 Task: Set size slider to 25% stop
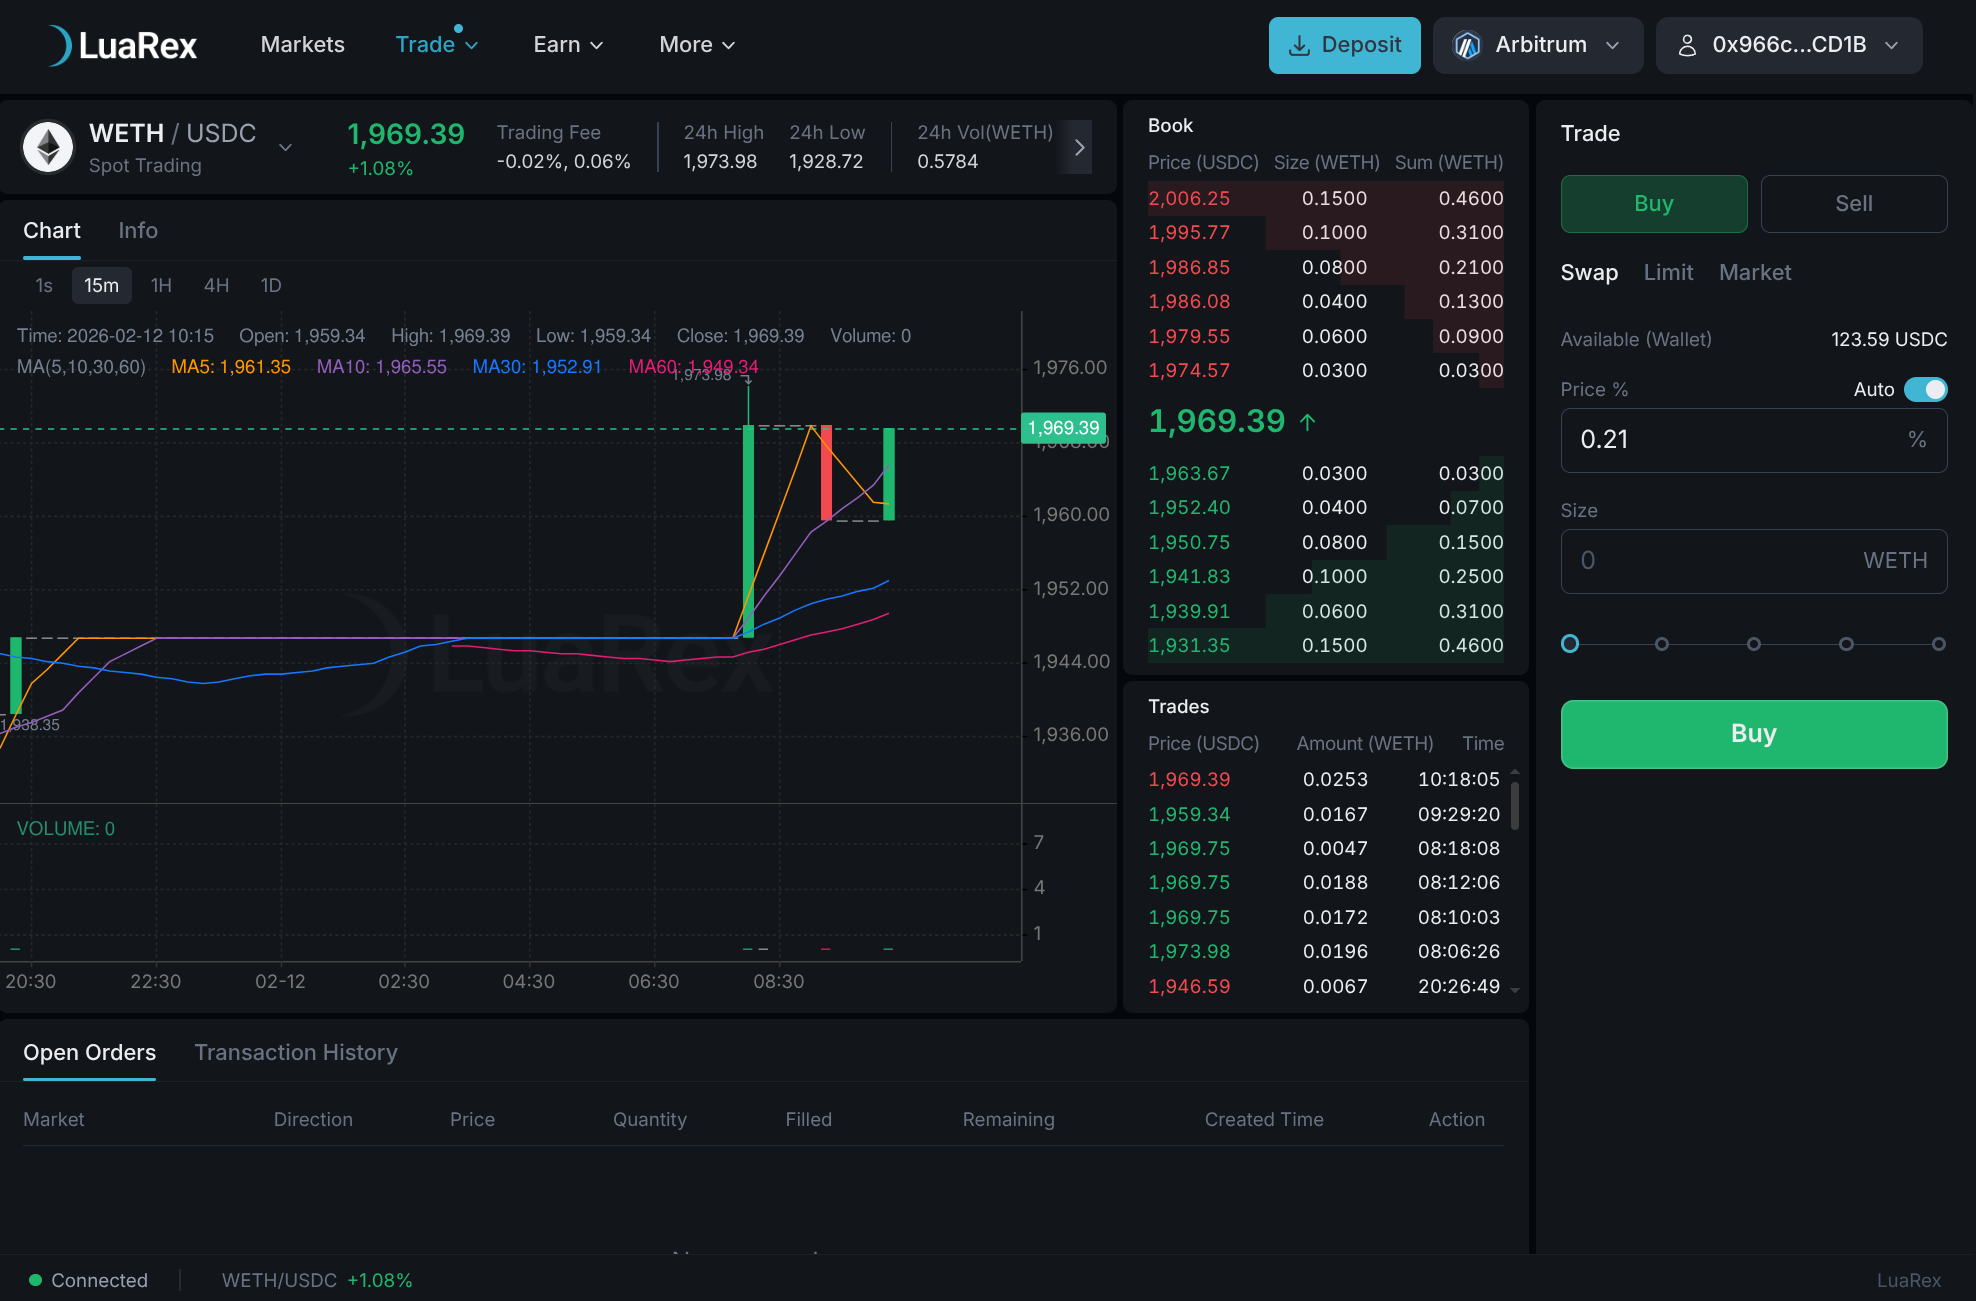click(x=1662, y=644)
